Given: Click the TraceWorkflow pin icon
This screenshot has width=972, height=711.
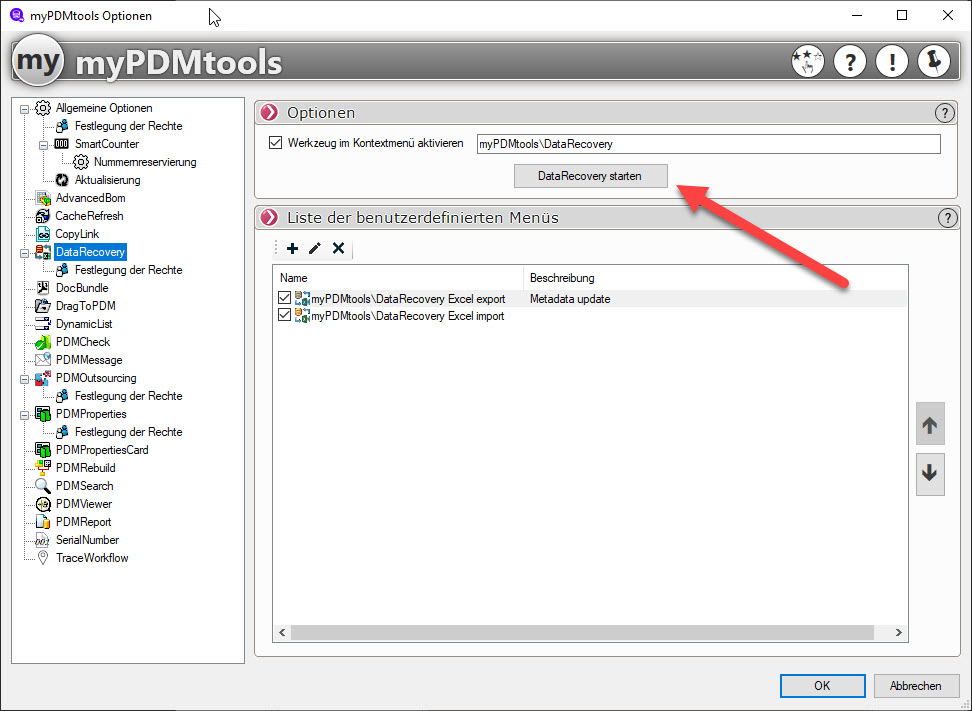Looking at the screenshot, I should click(43, 557).
